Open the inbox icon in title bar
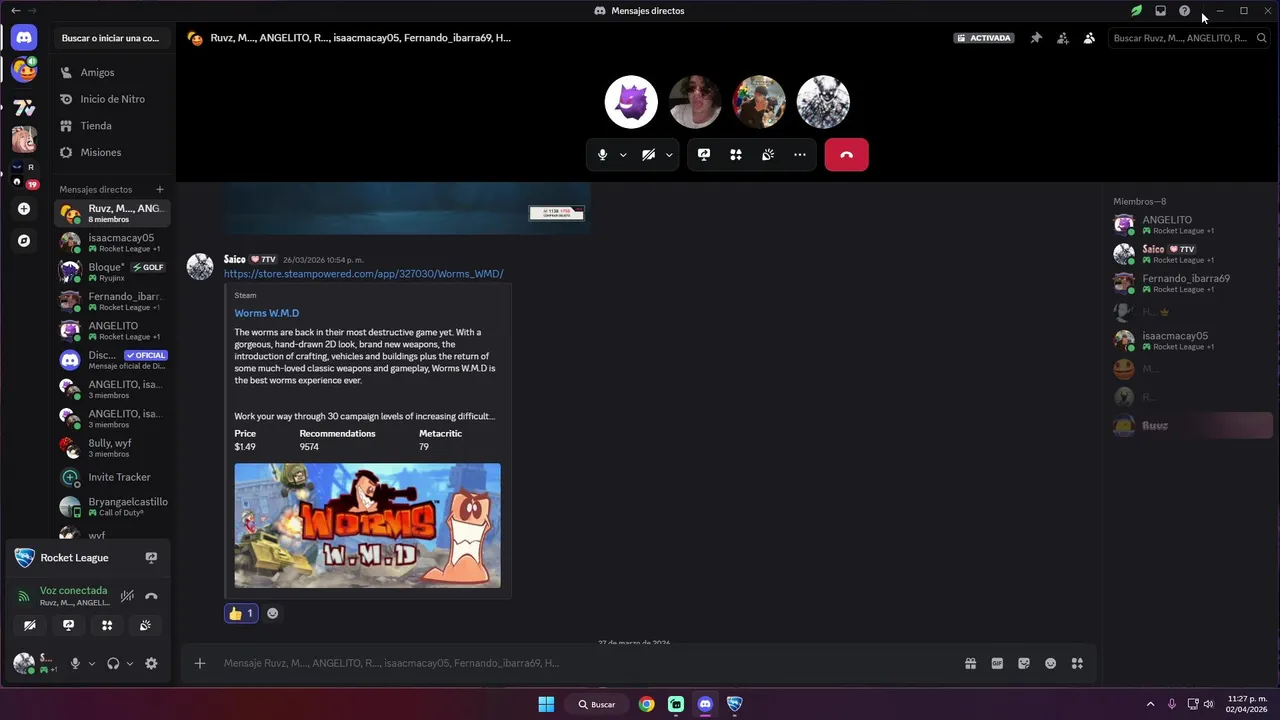The width and height of the screenshot is (1280, 720). tap(1160, 11)
